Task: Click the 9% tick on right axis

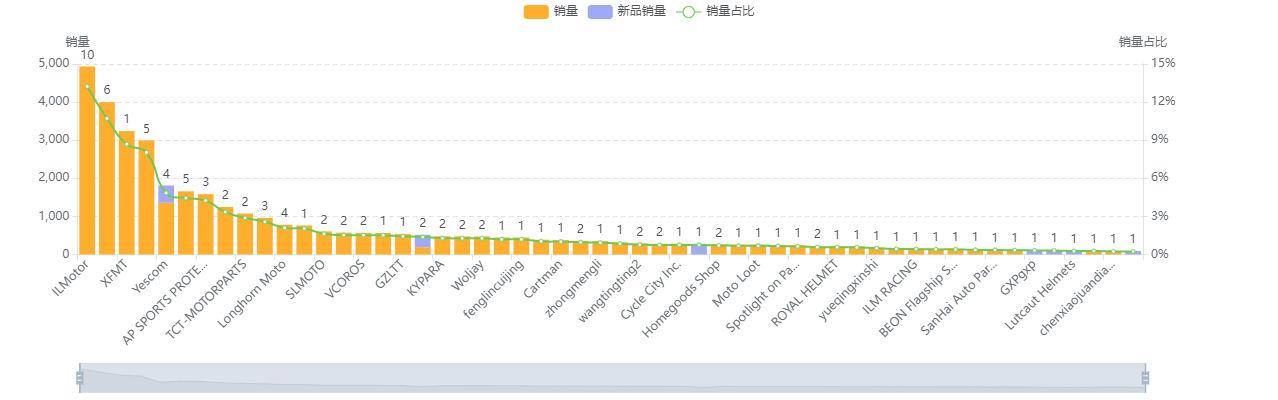Action: (x=1159, y=140)
